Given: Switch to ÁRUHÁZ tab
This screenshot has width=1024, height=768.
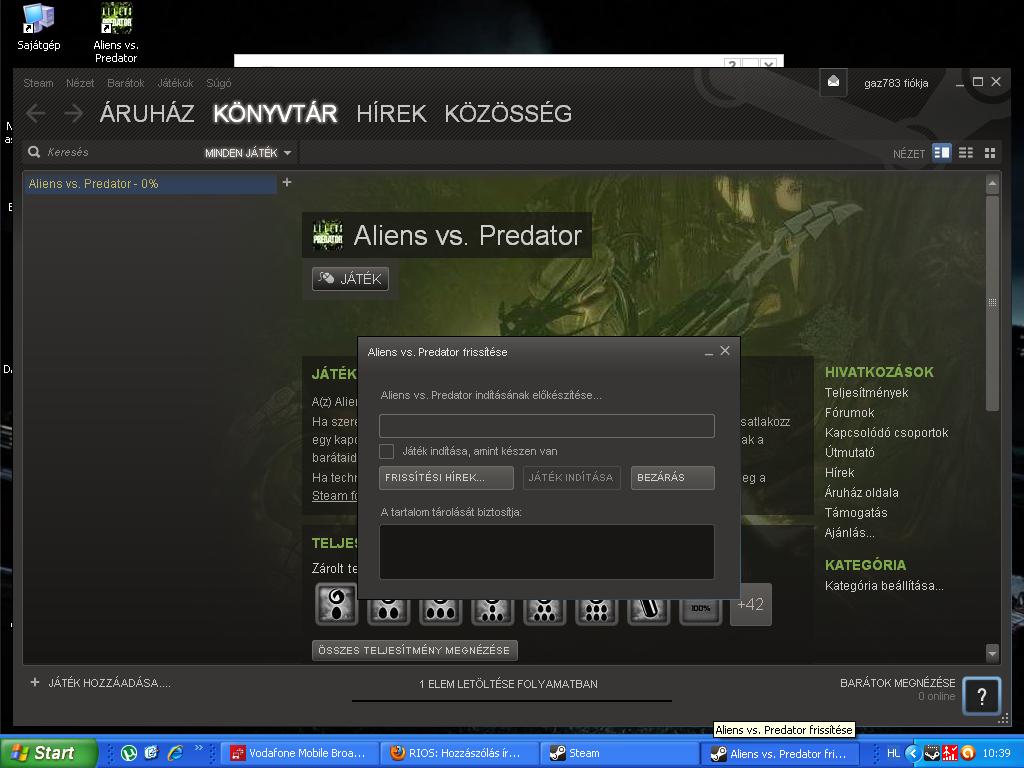Looking at the screenshot, I should (x=147, y=114).
